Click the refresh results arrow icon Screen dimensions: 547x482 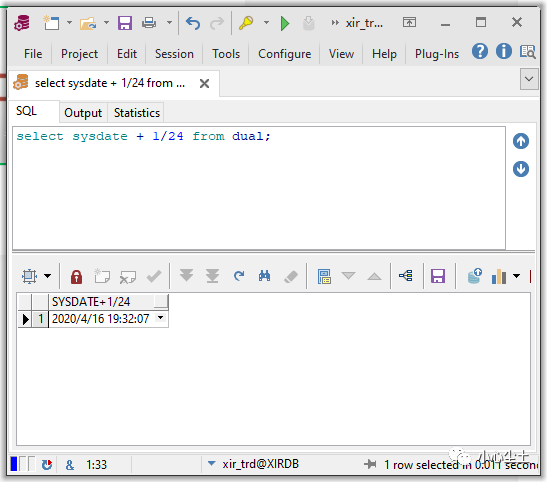(x=239, y=276)
